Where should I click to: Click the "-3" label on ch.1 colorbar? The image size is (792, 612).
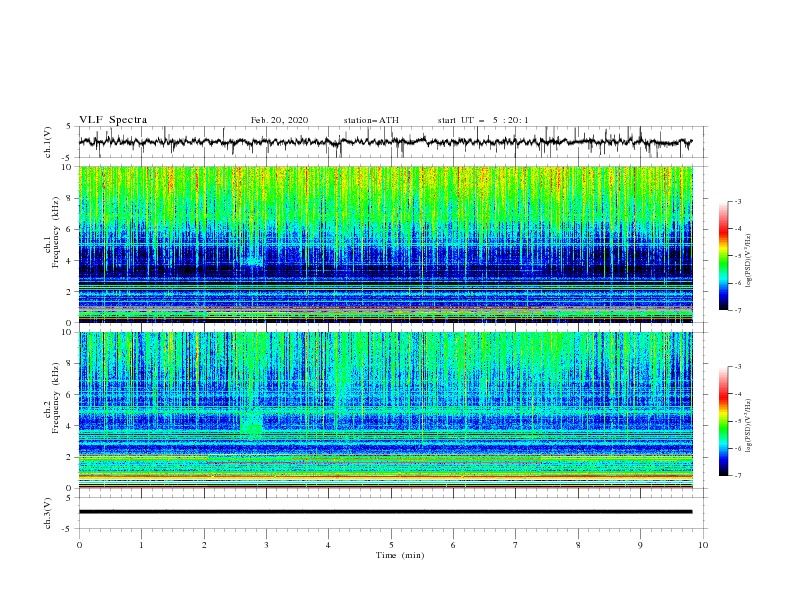tap(737, 202)
